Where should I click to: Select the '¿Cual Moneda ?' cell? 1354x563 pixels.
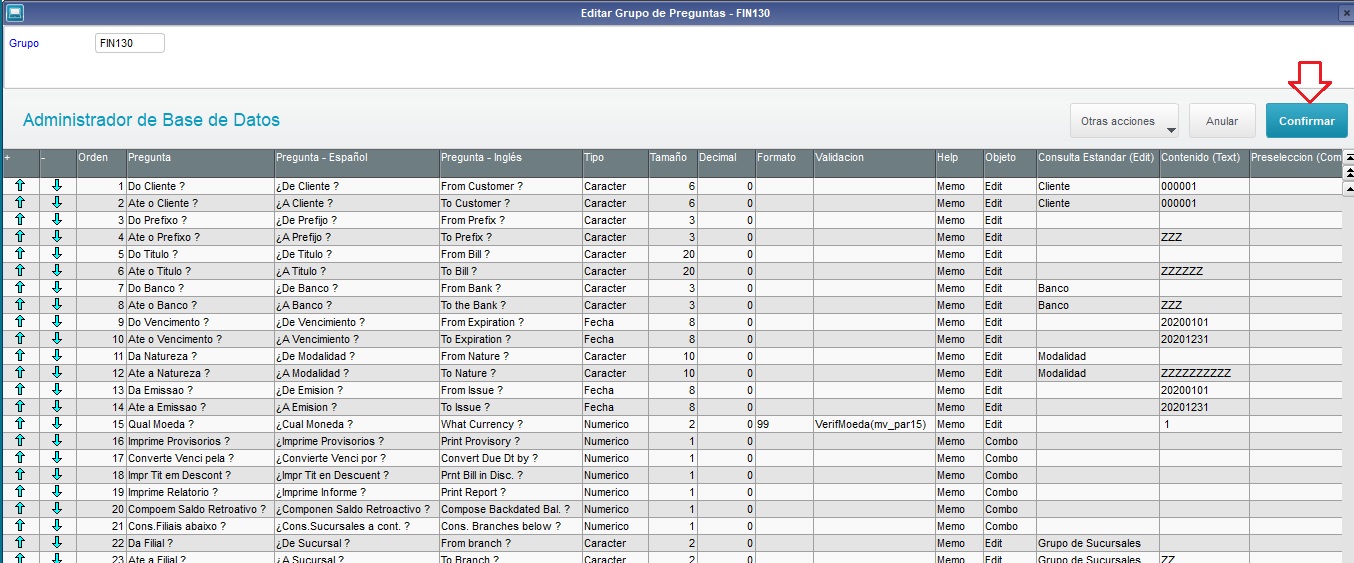(x=356, y=424)
